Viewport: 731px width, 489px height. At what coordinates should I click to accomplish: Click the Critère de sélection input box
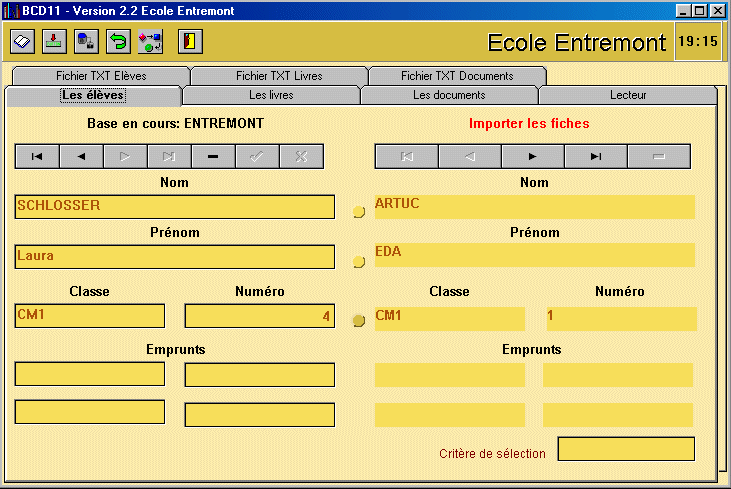[x=625, y=449]
